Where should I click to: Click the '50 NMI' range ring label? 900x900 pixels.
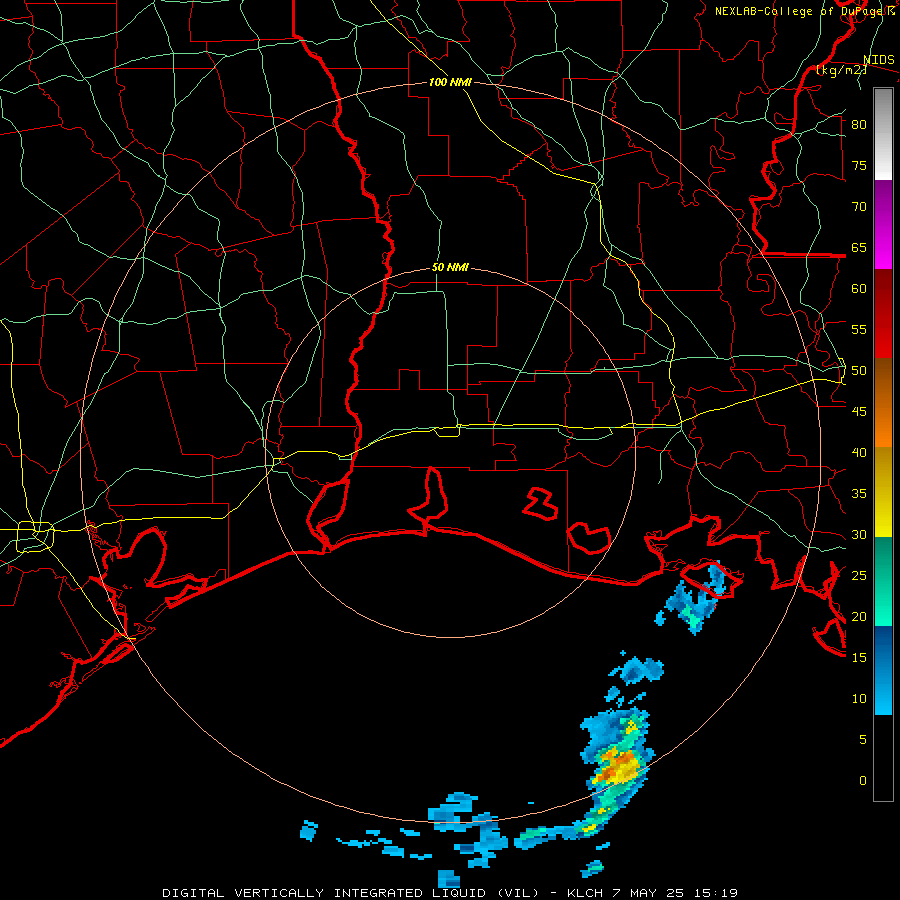(x=450, y=267)
